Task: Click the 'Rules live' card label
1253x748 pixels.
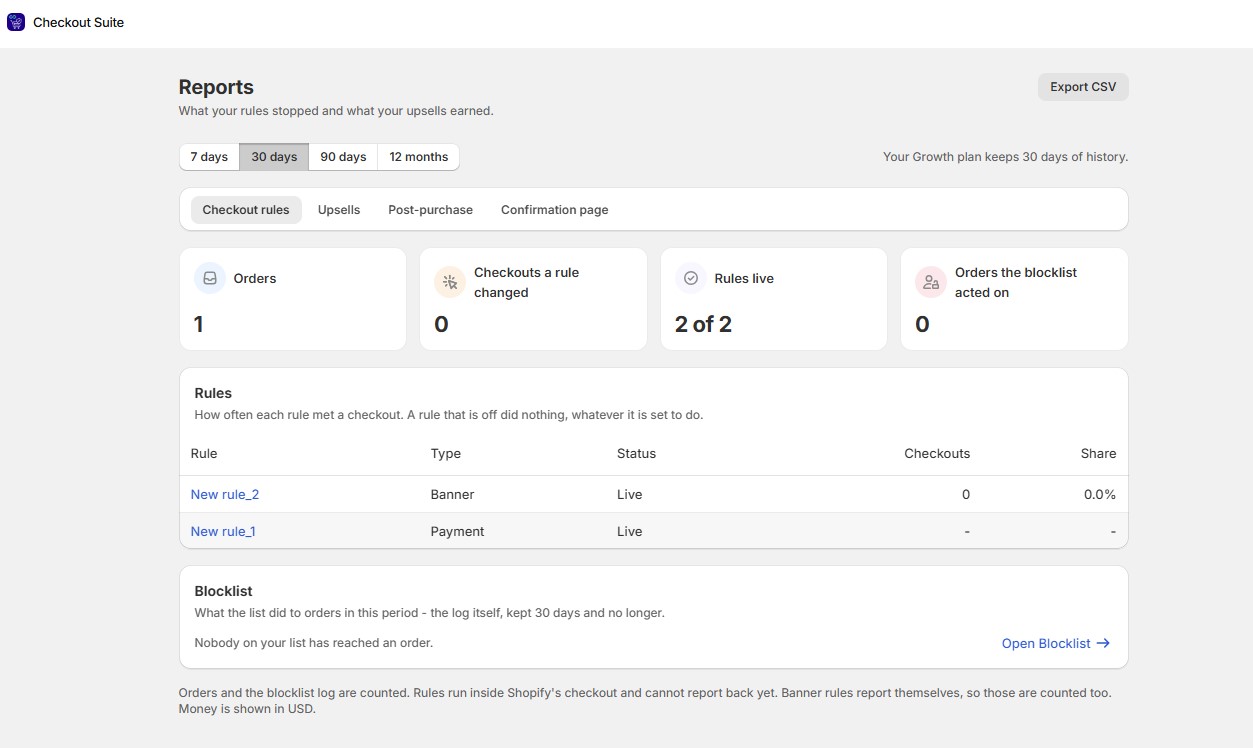Action: coord(744,279)
